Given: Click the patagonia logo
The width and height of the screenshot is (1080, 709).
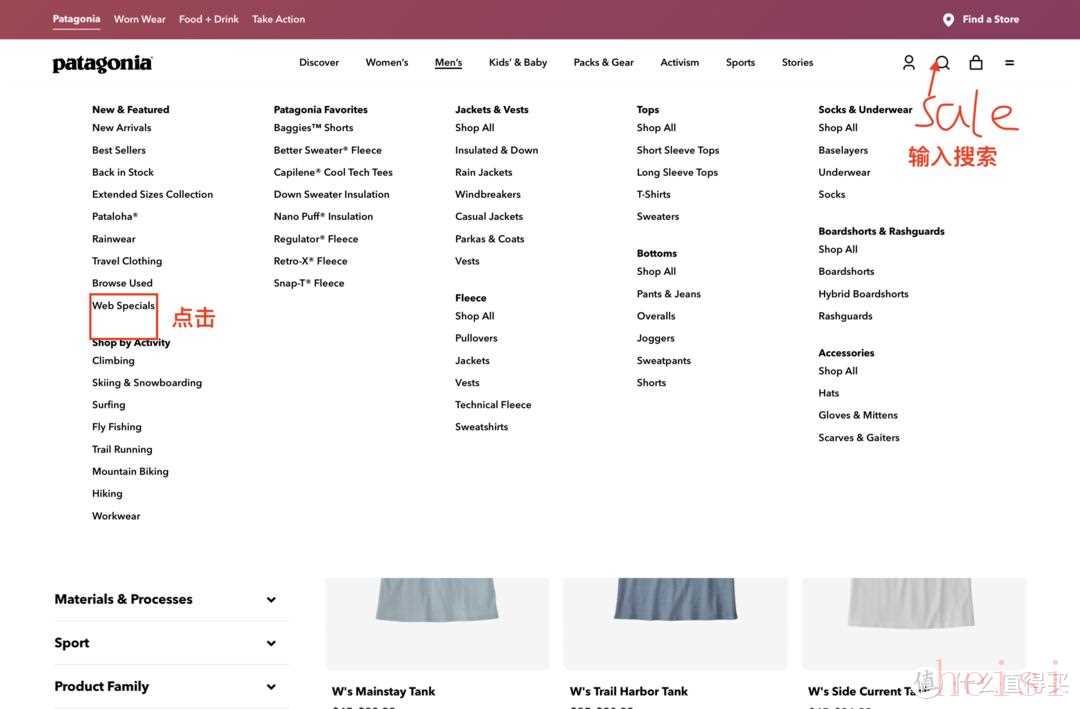Looking at the screenshot, I should pyautogui.click(x=103, y=63).
